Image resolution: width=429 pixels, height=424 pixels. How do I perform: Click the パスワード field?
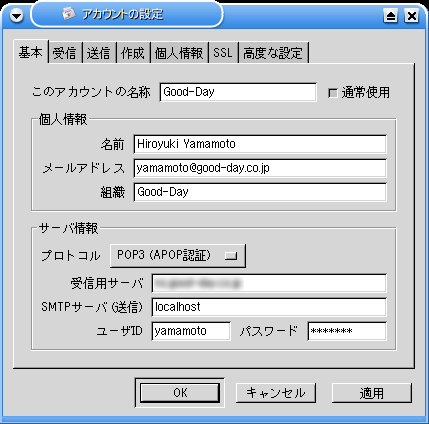tap(347, 331)
